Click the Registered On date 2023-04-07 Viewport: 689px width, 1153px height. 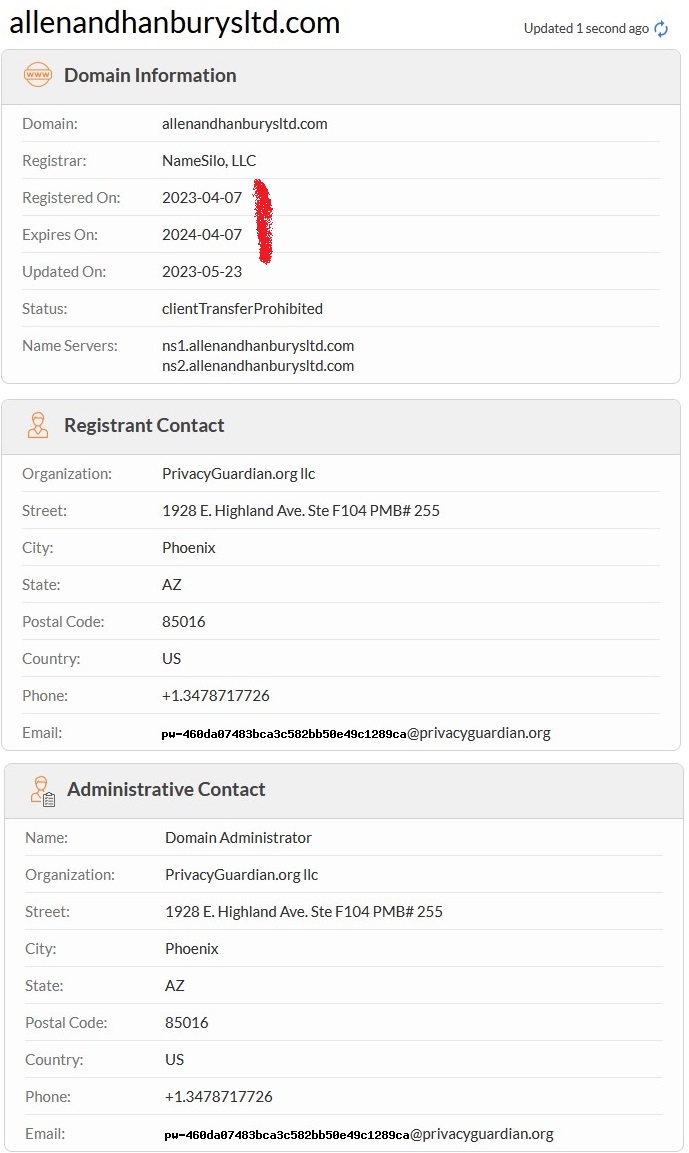tap(201, 198)
